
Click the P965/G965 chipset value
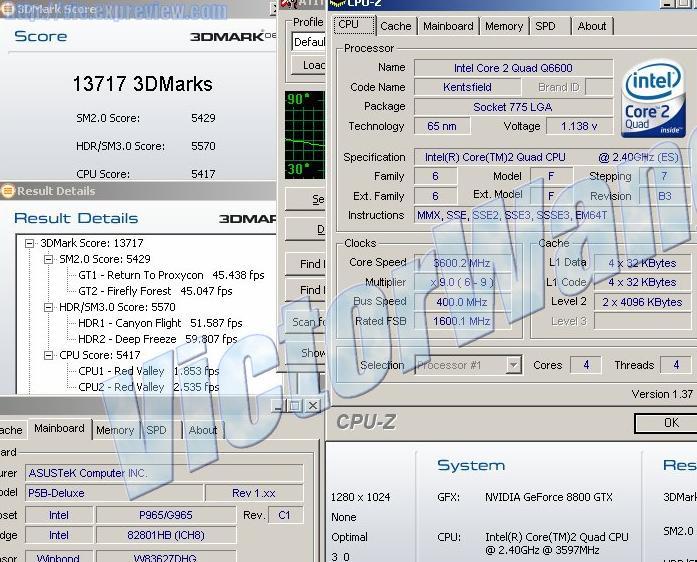(166, 515)
